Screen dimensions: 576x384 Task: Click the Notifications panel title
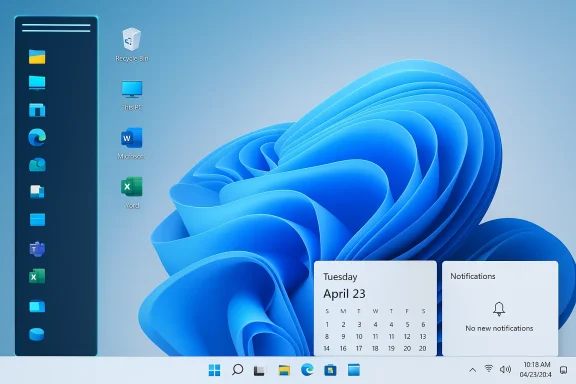[473, 276]
